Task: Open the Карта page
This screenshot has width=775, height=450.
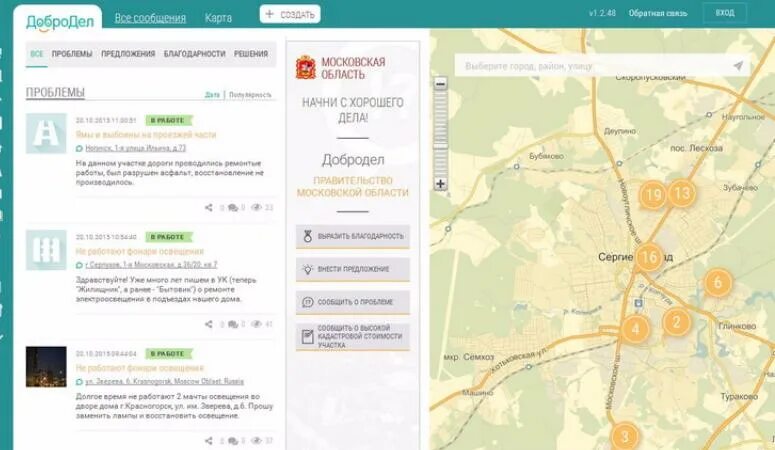Action: [x=218, y=18]
